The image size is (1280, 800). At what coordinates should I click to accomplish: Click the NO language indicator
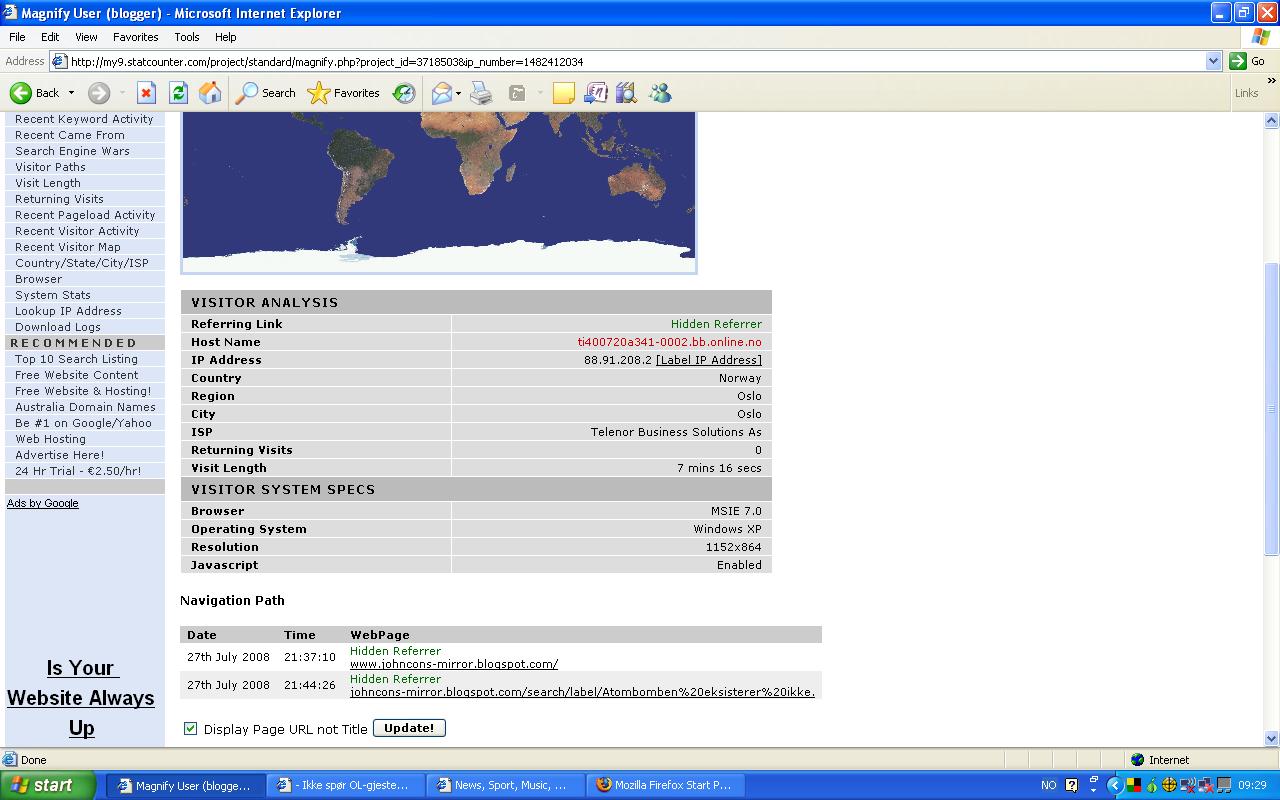click(1048, 785)
